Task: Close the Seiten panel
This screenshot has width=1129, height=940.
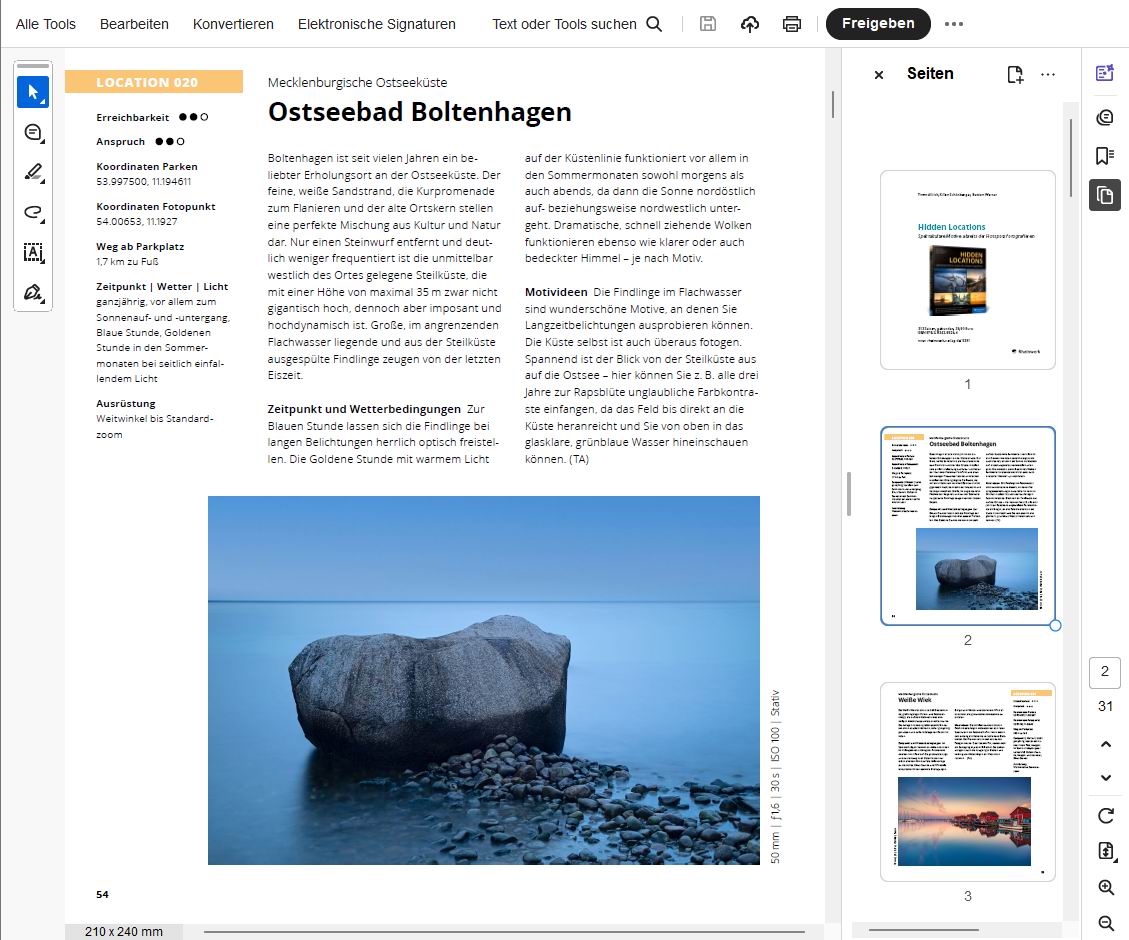Action: [879, 75]
